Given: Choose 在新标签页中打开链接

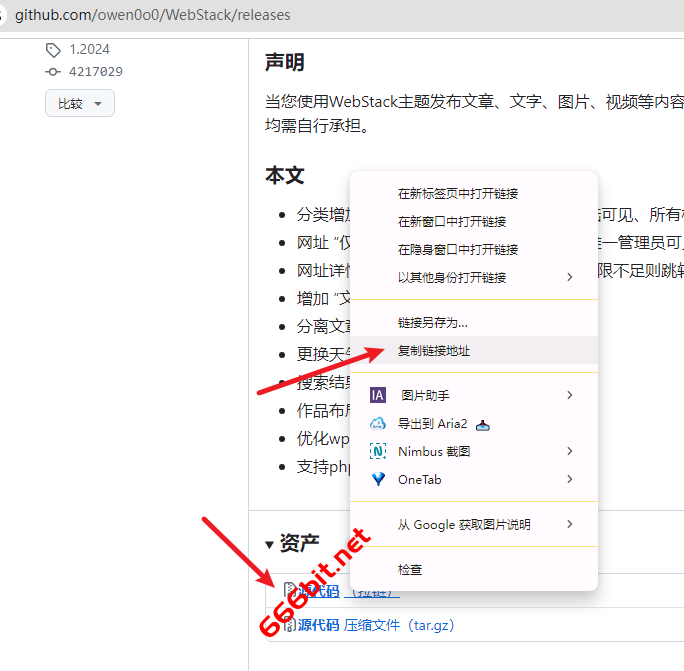Looking at the screenshot, I should (458, 193).
